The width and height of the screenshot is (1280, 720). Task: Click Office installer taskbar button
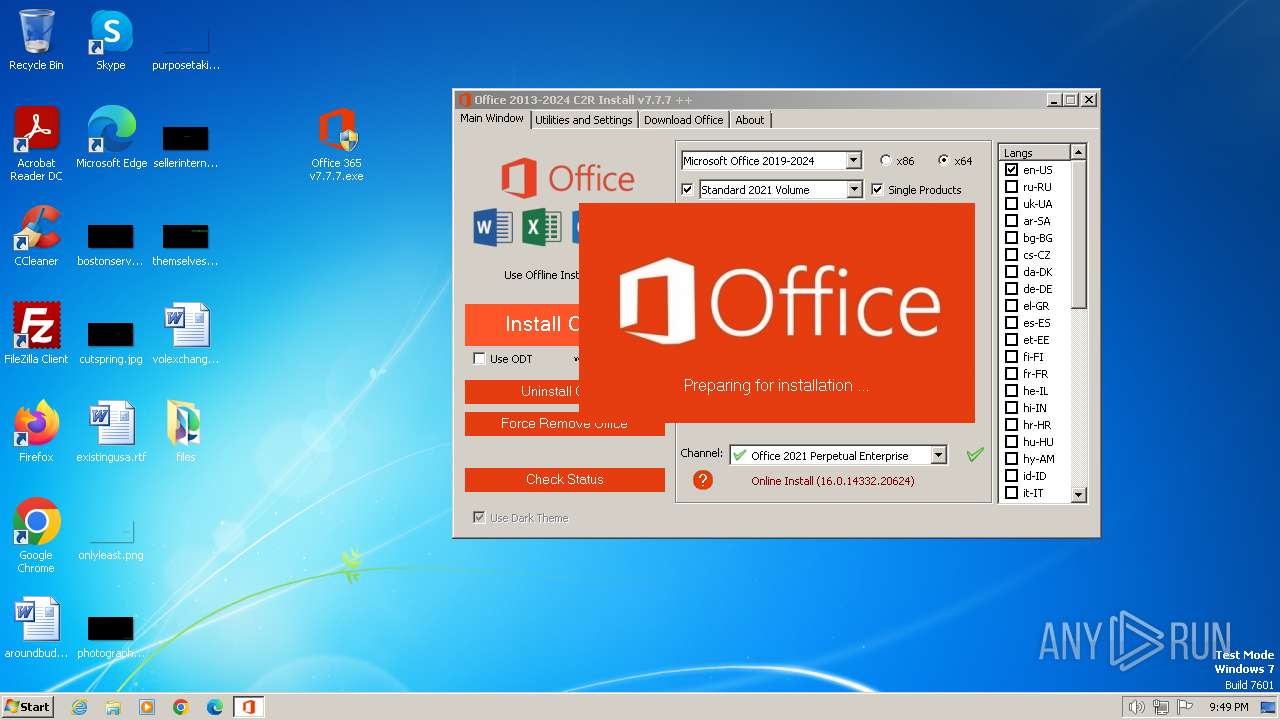pyautogui.click(x=249, y=707)
